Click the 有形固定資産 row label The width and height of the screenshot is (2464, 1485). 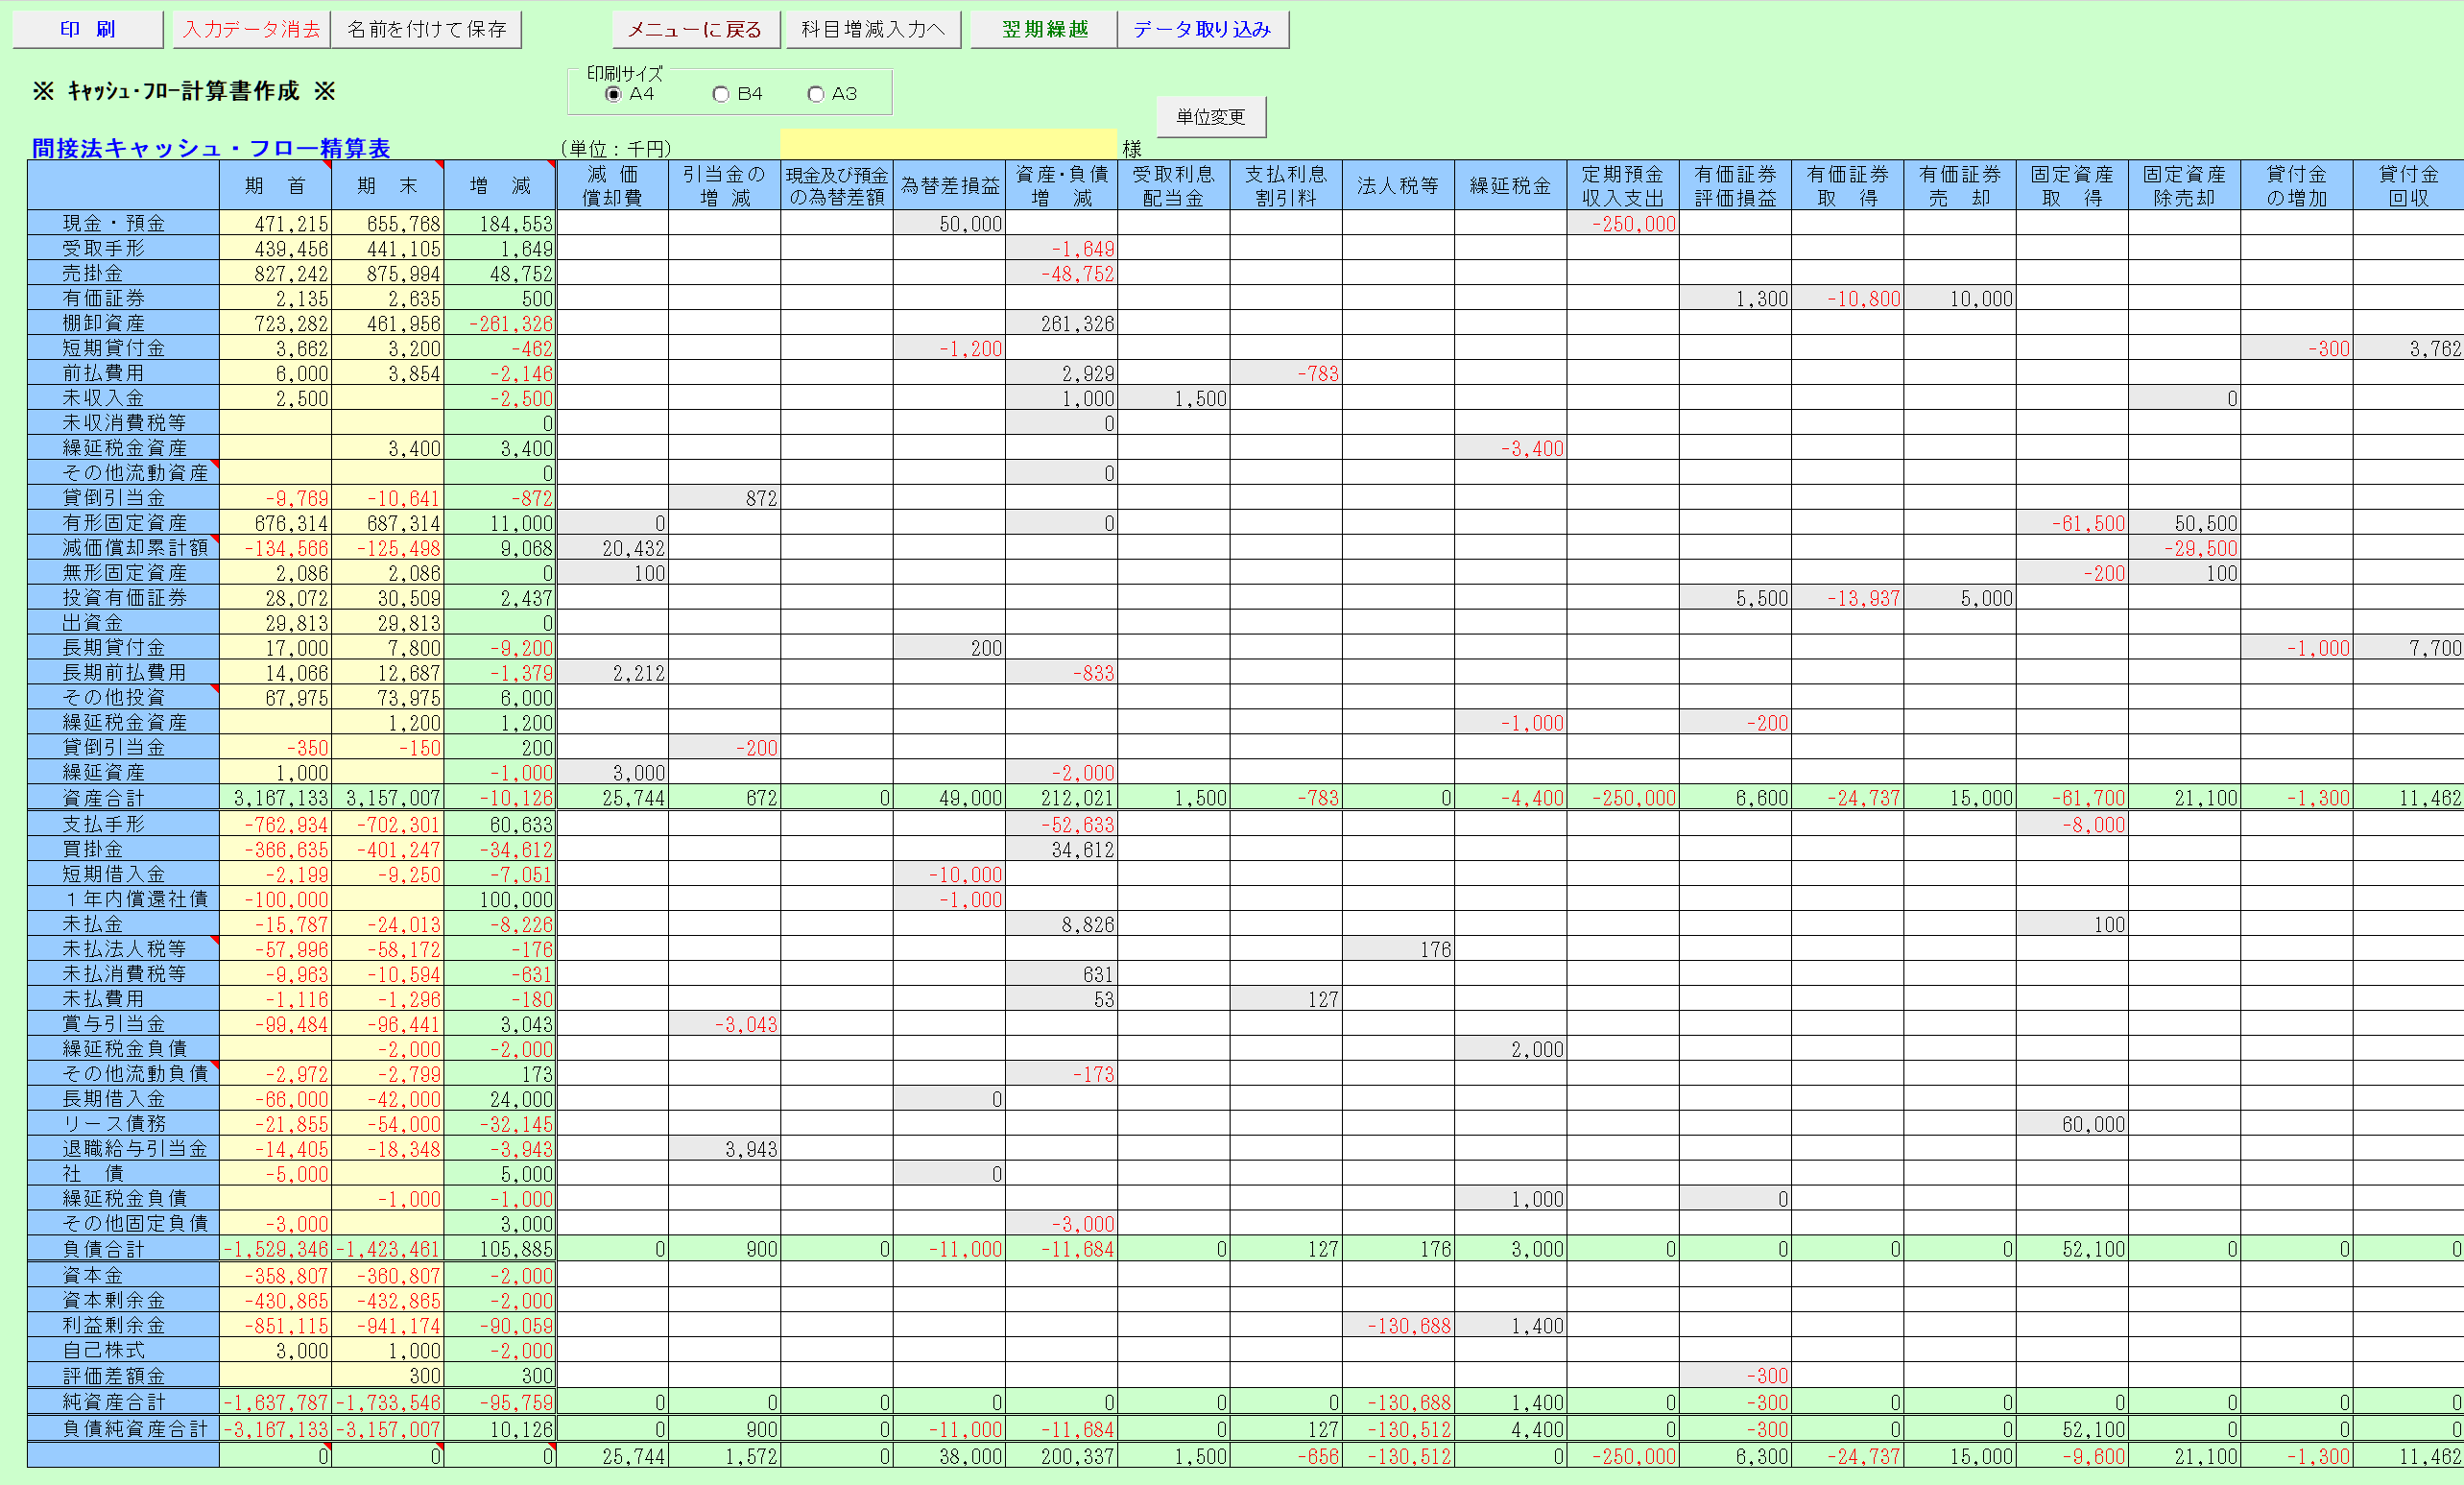pyautogui.click(x=123, y=523)
